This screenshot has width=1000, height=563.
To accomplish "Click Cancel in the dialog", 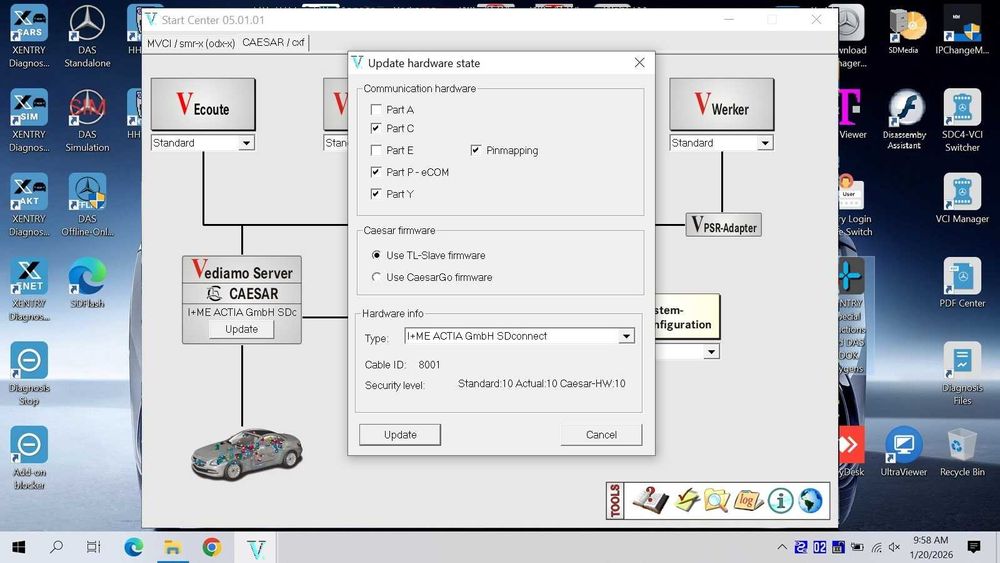I will (601, 435).
